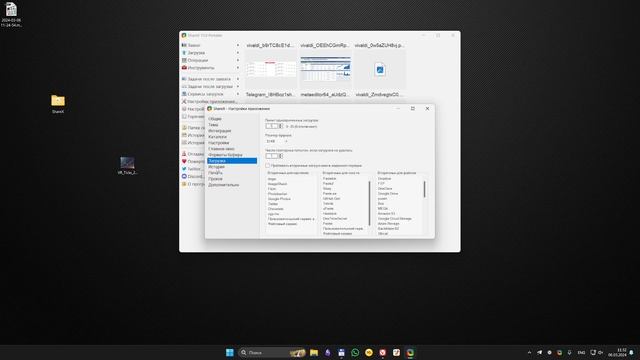
Task: Switch to the Интеграция settings tab
Action: coord(220,131)
